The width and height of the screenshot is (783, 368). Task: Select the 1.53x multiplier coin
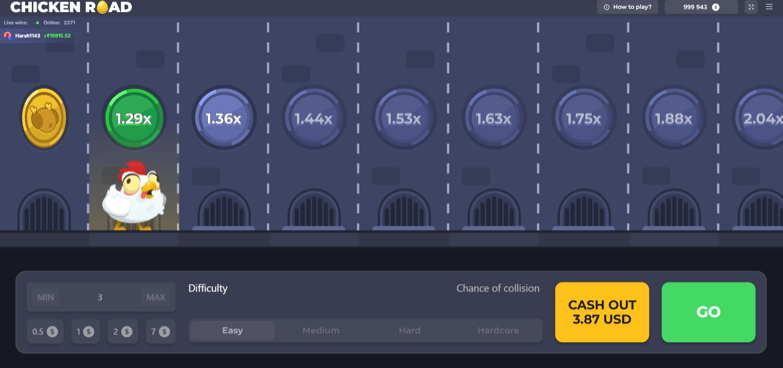(x=403, y=118)
